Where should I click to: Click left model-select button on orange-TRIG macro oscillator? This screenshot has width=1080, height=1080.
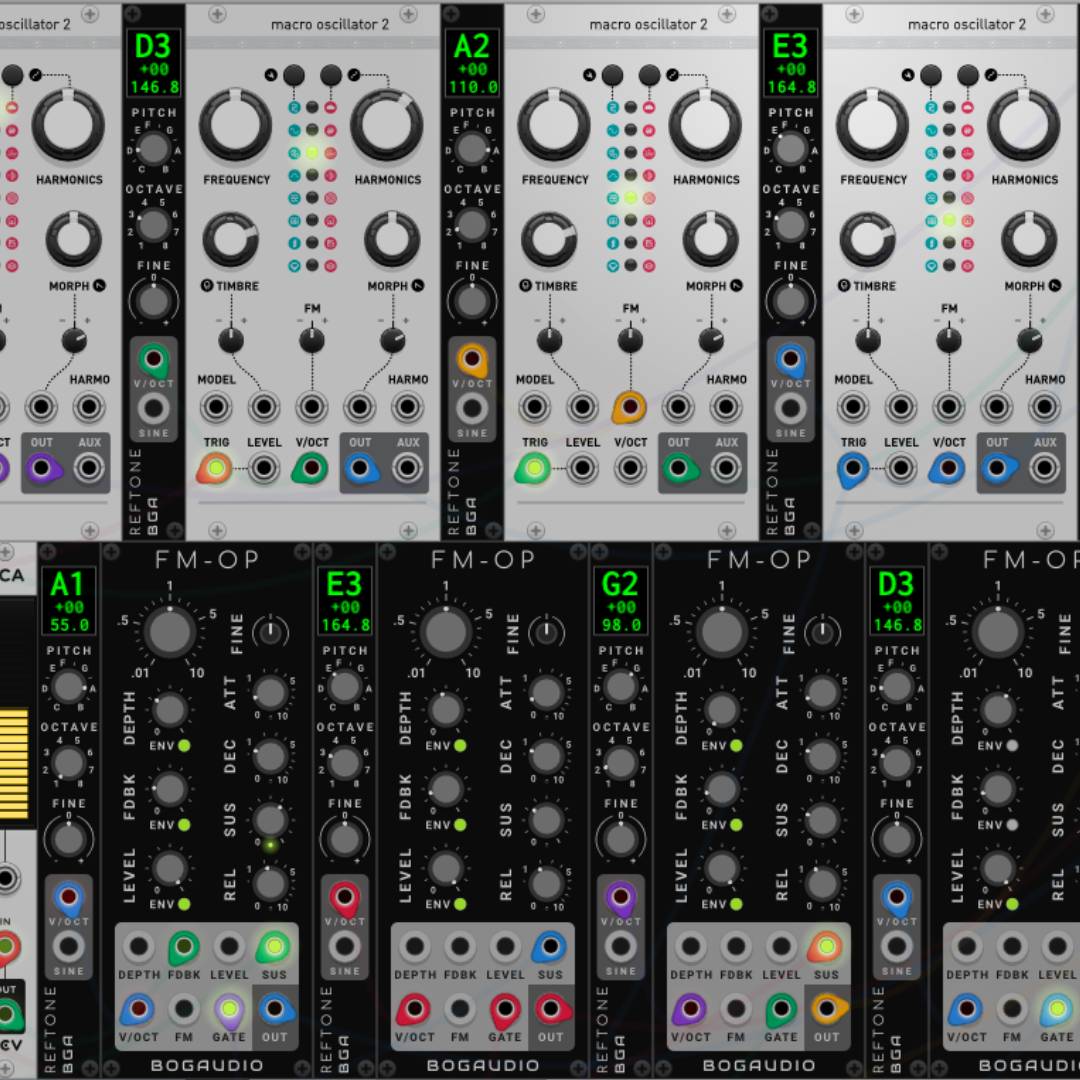[294, 75]
